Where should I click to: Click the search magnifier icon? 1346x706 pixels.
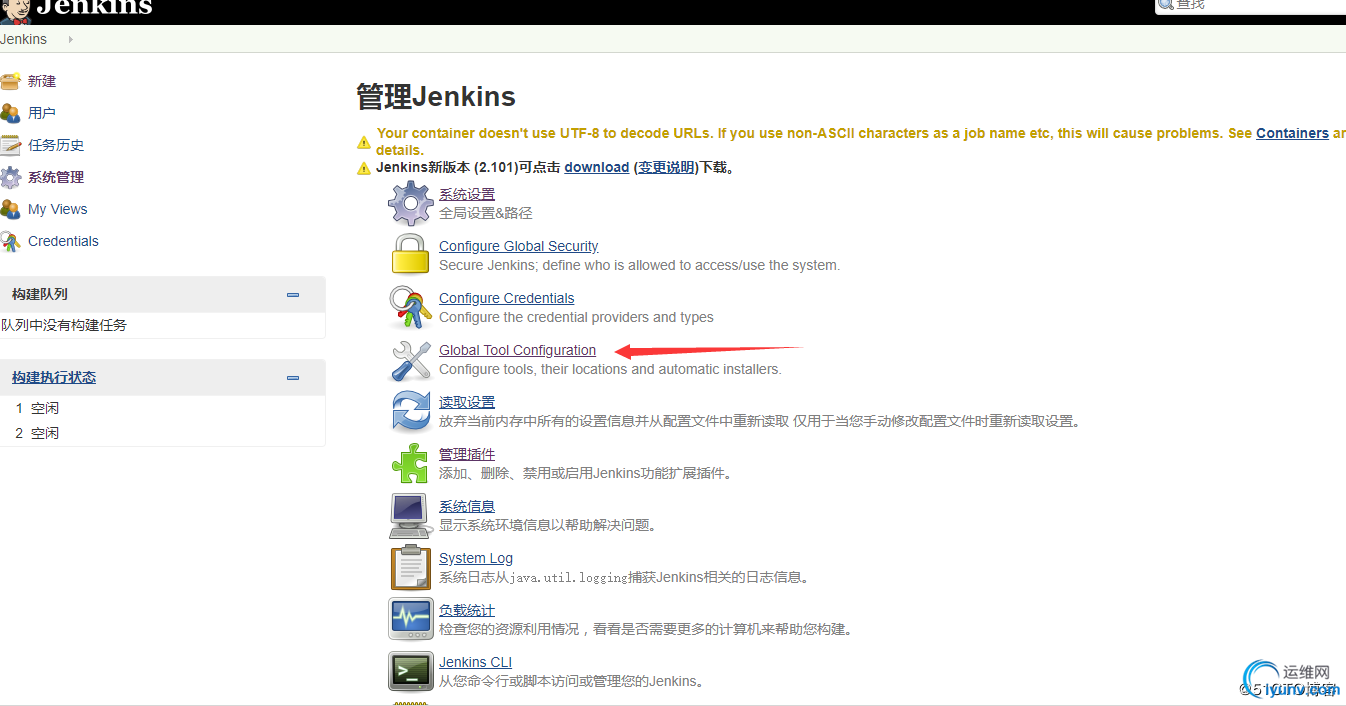1166,5
